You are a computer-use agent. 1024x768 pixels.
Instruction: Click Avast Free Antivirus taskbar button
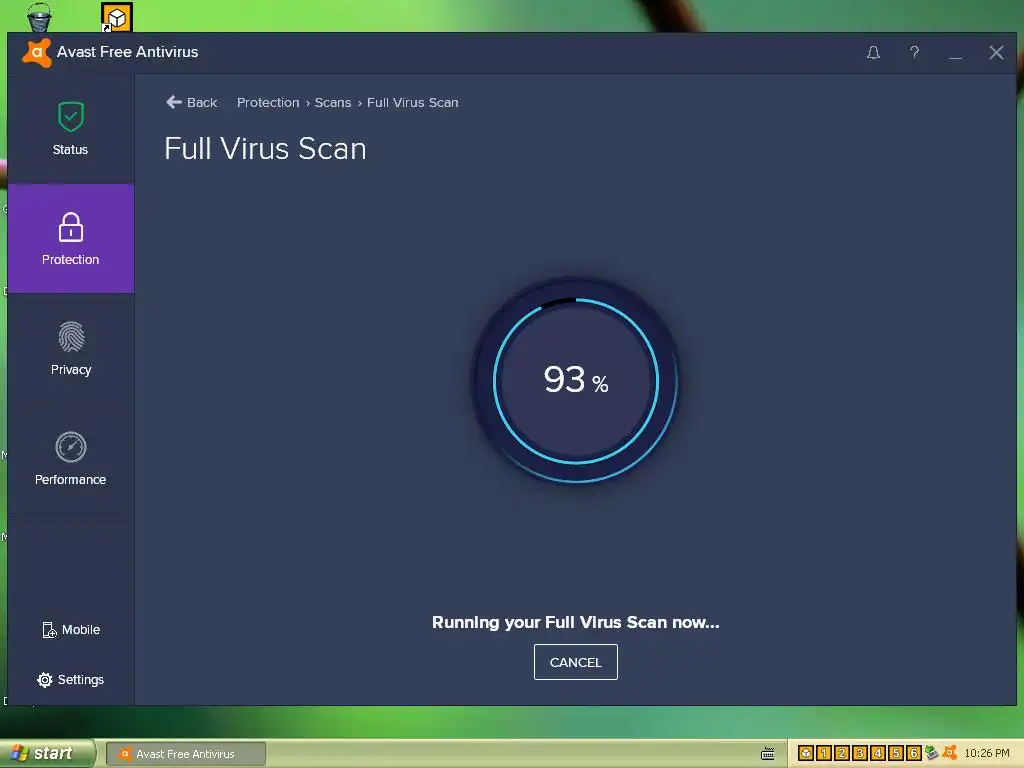click(185, 754)
